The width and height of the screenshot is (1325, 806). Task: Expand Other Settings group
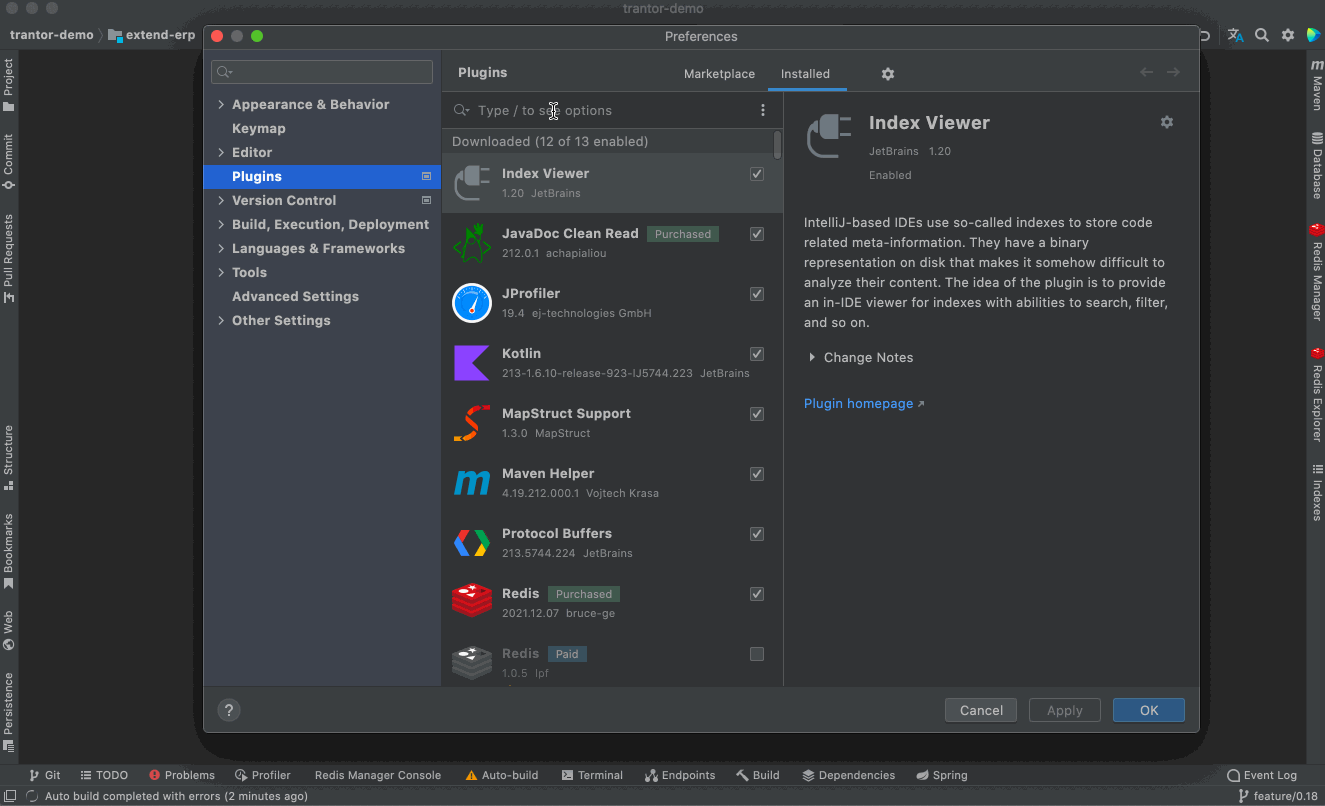(x=221, y=320)
